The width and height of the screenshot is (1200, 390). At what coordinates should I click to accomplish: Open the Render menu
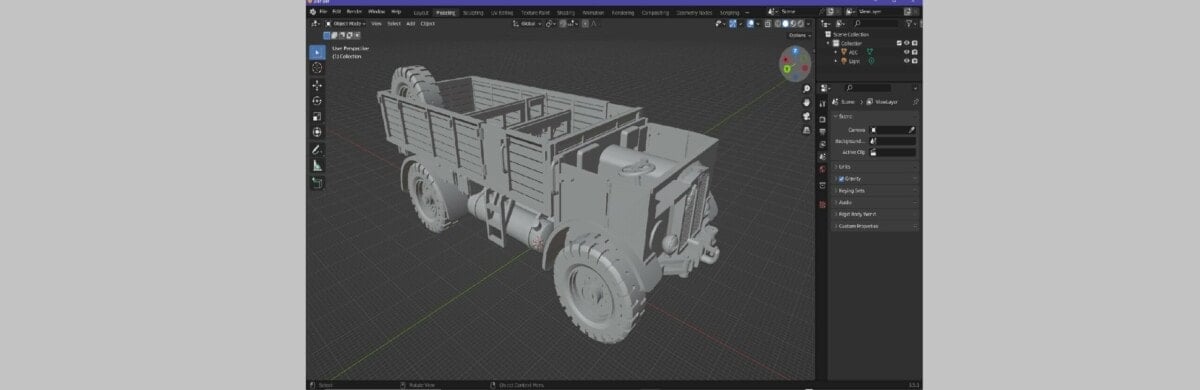tap(354, 11)
